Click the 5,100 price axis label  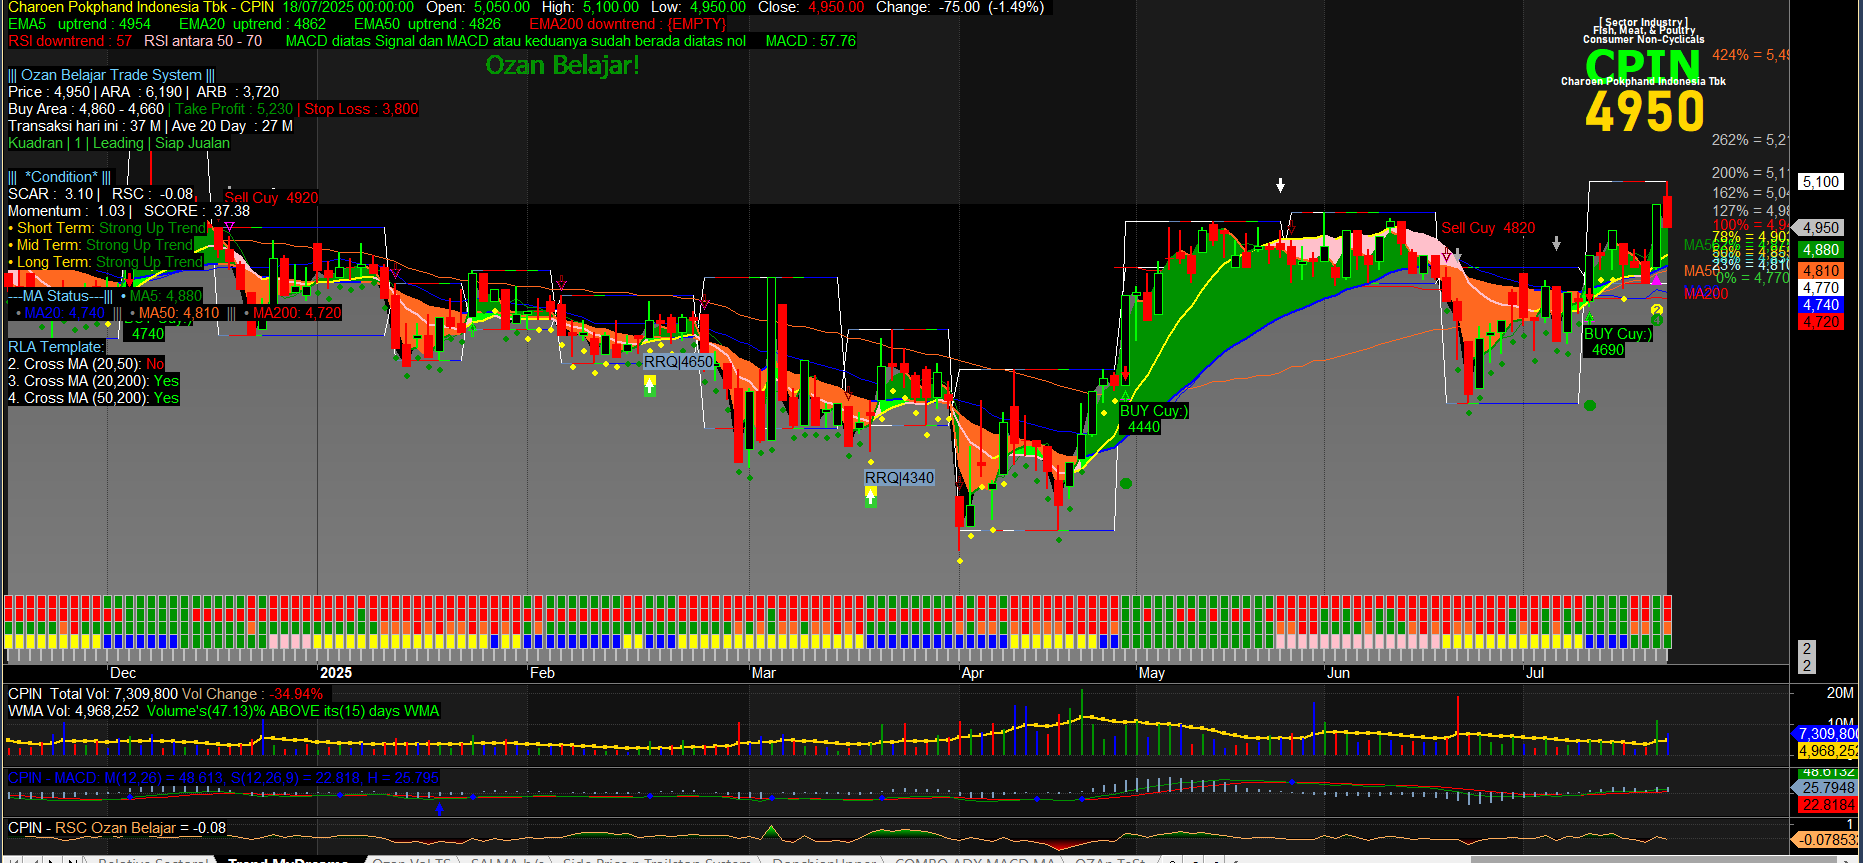pos(1820,182)
